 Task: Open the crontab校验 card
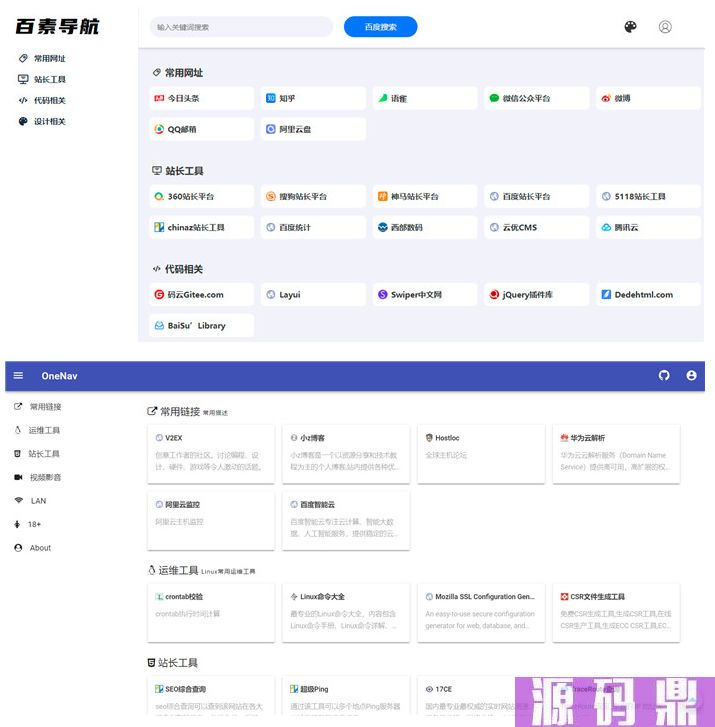pos(211,613)
